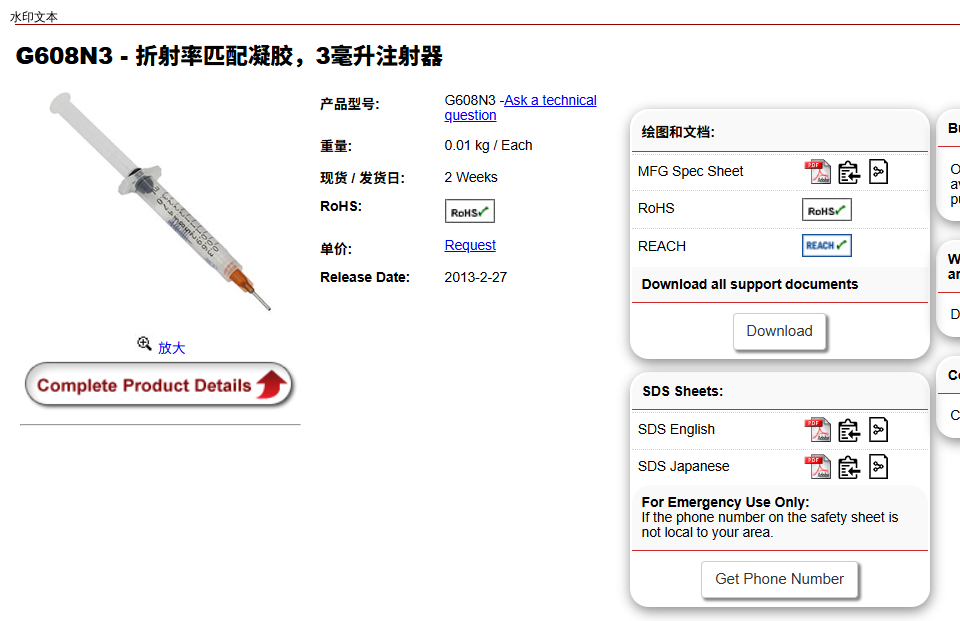
Task: Open REACH compliance badge
Action: (827, 246)
